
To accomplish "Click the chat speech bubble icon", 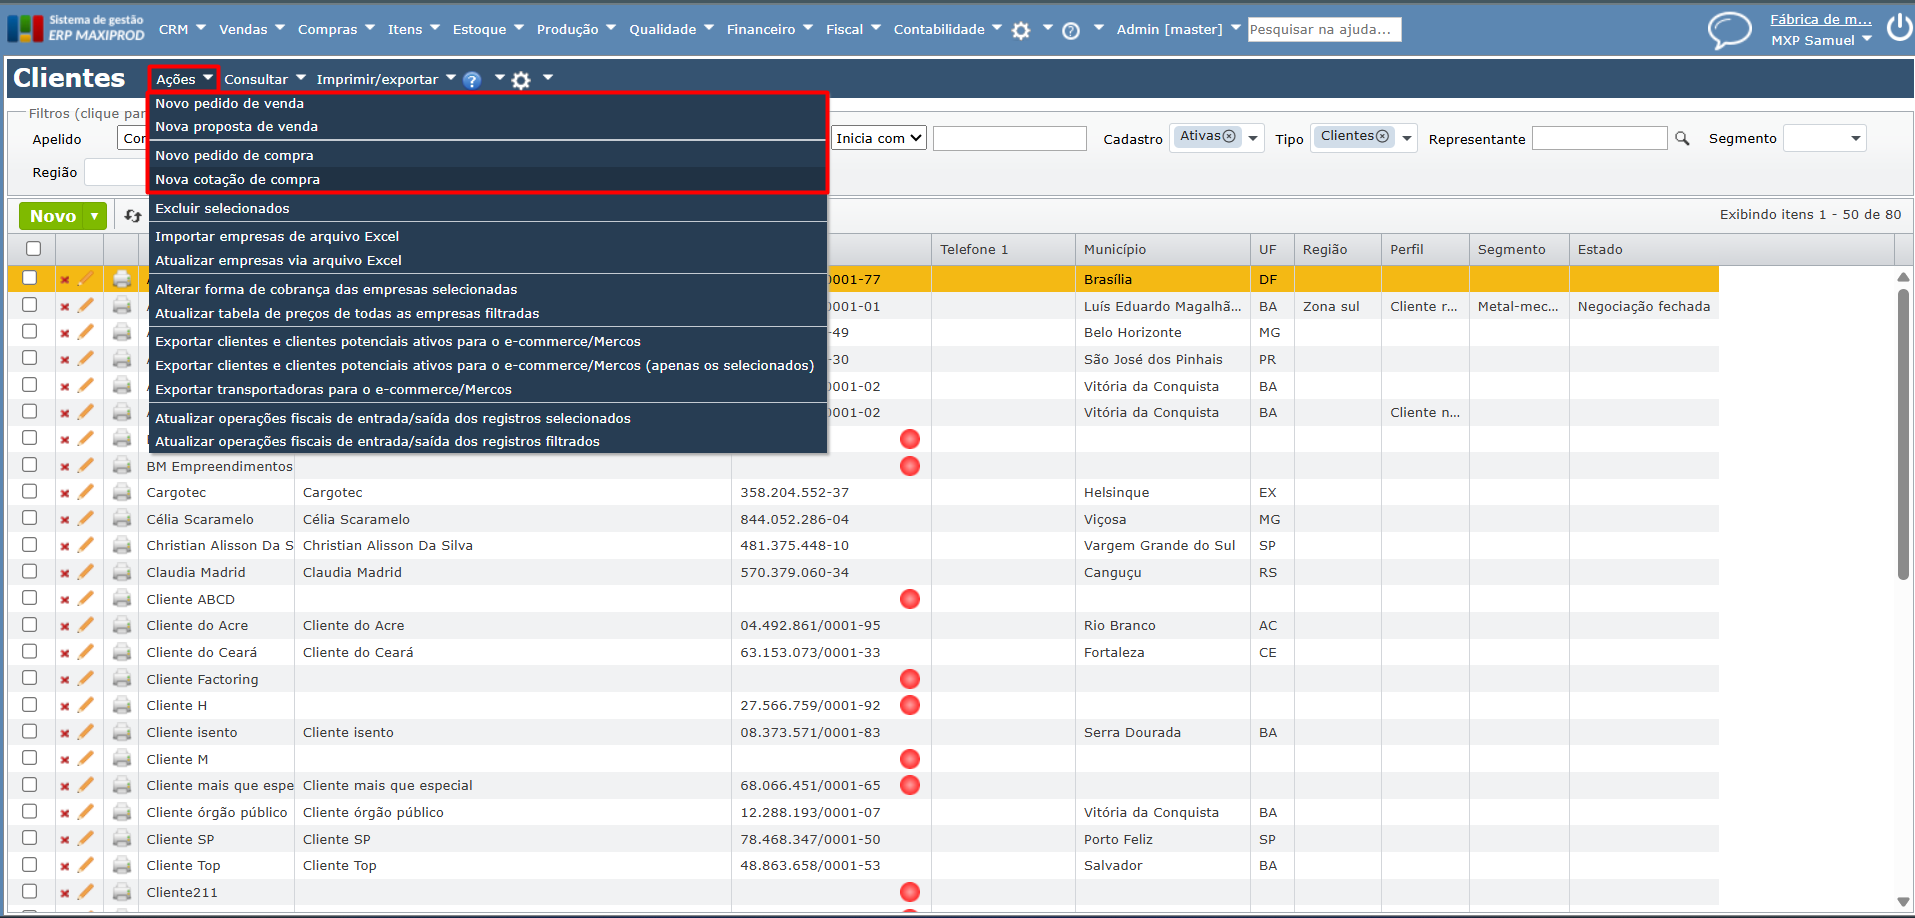I will click(x=1729, y=30).
